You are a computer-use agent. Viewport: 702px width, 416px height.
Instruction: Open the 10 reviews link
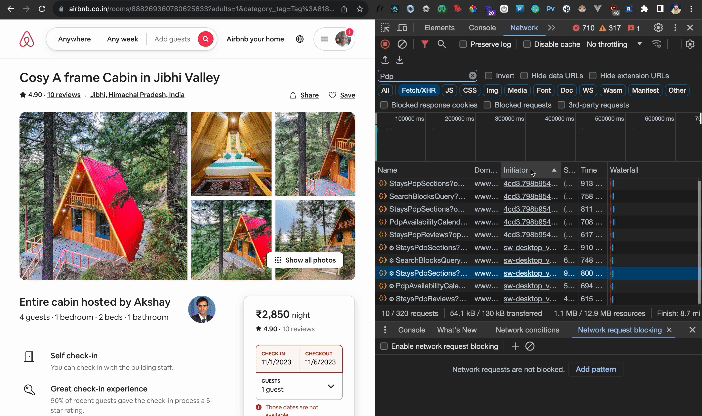tap(64, 94)
